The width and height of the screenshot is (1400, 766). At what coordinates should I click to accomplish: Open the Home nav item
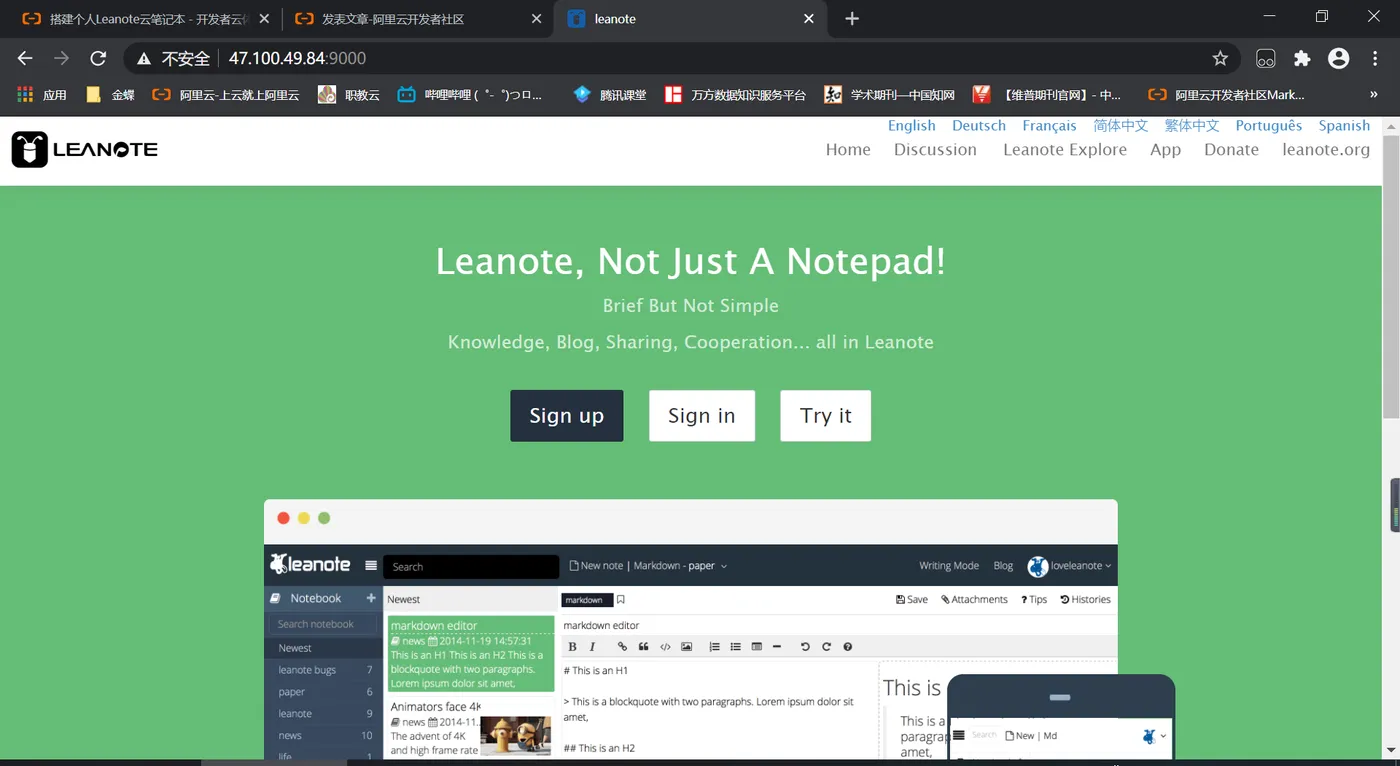click(x=848, y=150)
